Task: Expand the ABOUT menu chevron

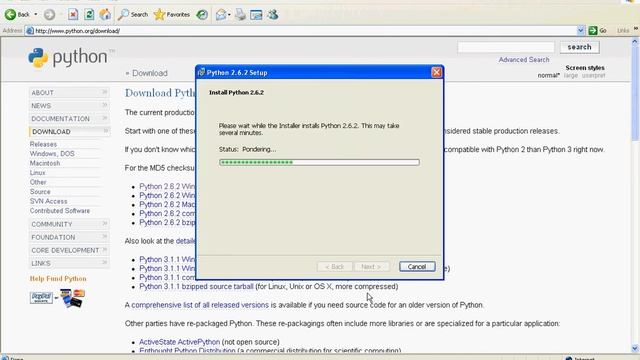Action: (104, 92)
